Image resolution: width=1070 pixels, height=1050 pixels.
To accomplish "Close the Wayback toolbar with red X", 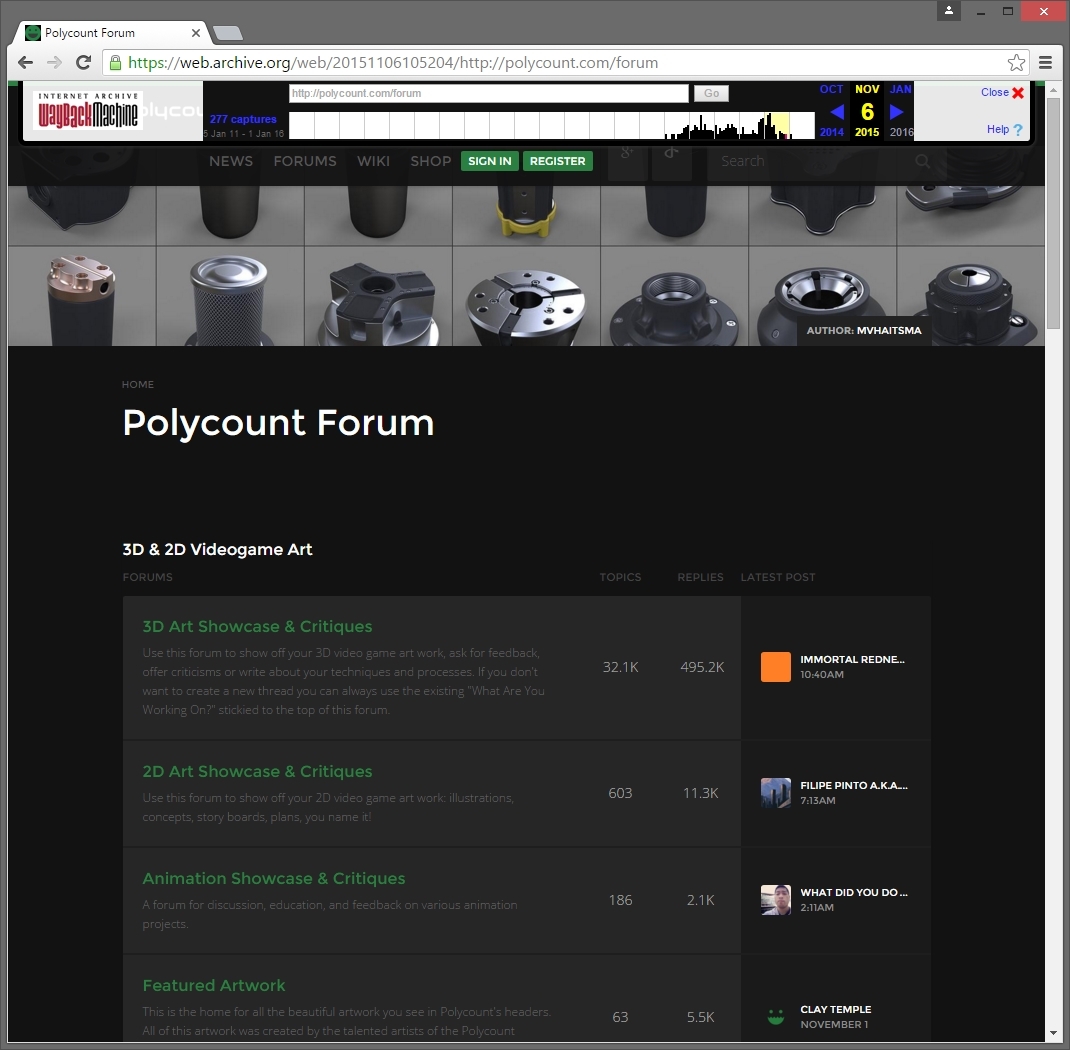I will coord(1017,93).
